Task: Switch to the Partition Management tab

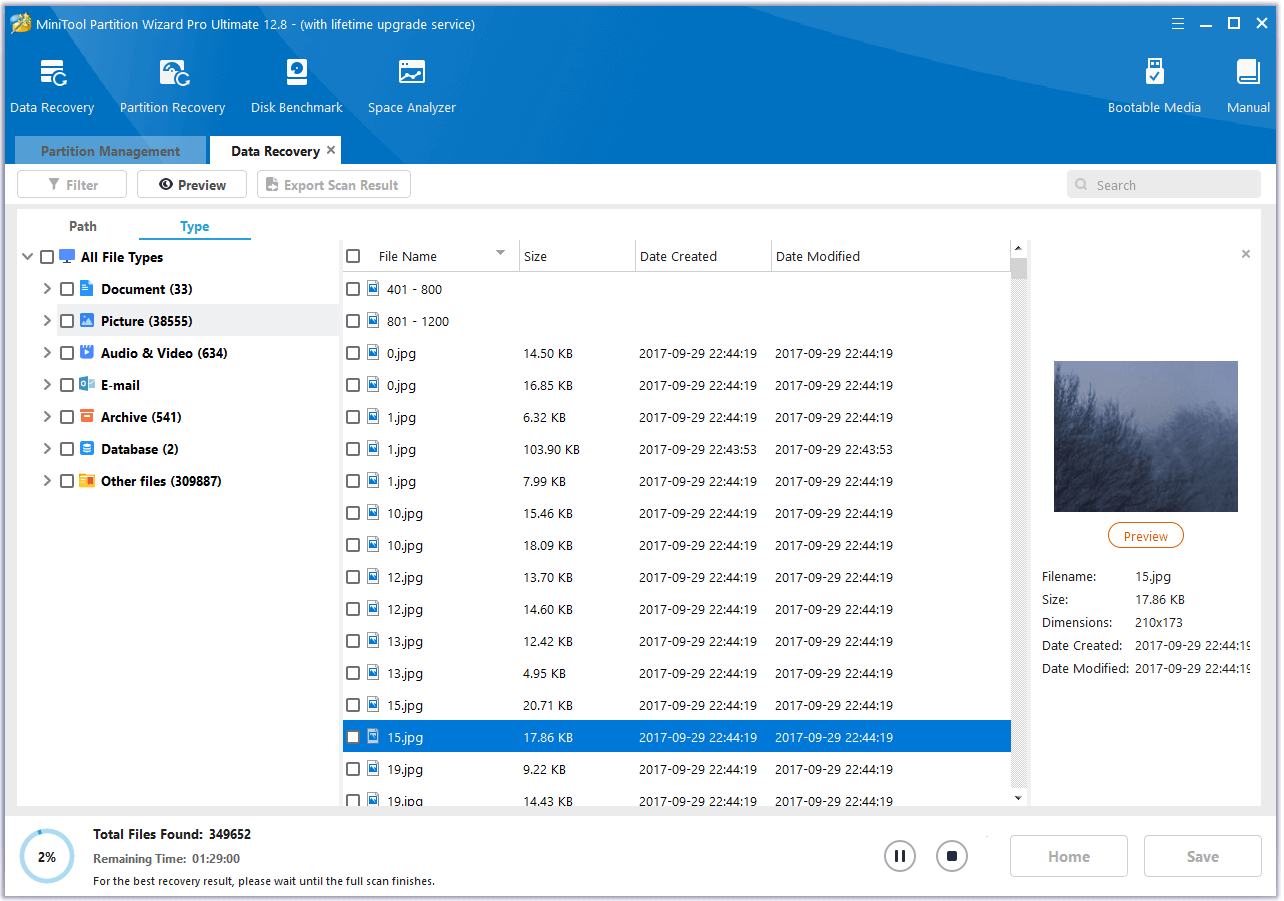Action: point(110,151)
